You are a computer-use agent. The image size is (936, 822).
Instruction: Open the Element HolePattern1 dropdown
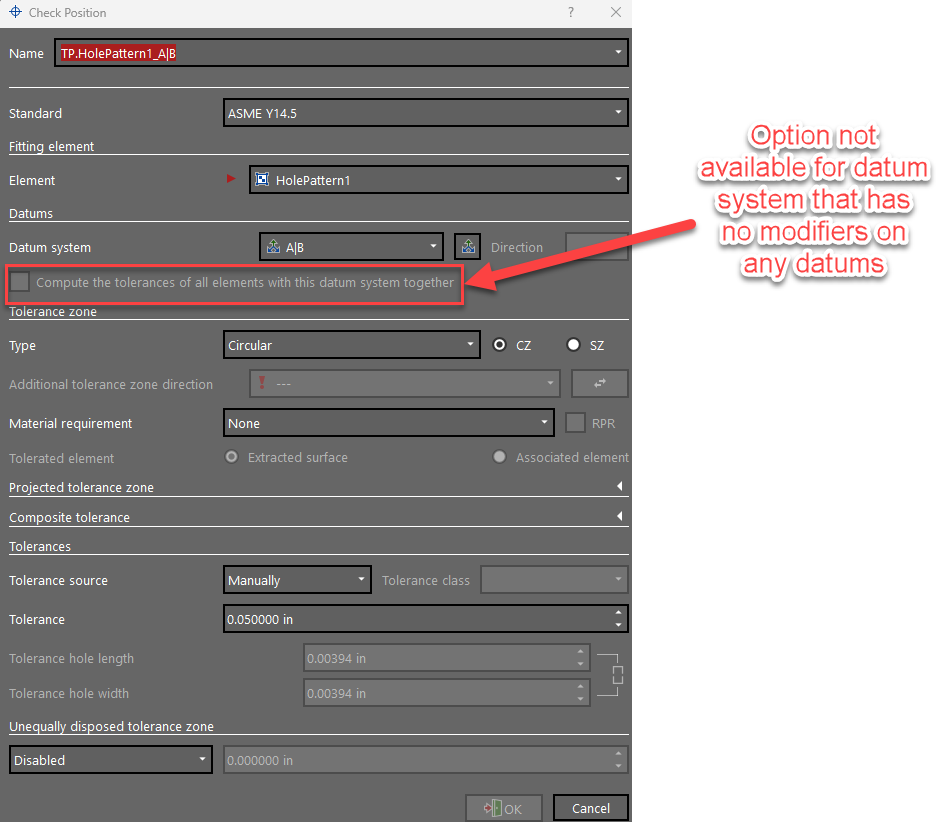439,180
